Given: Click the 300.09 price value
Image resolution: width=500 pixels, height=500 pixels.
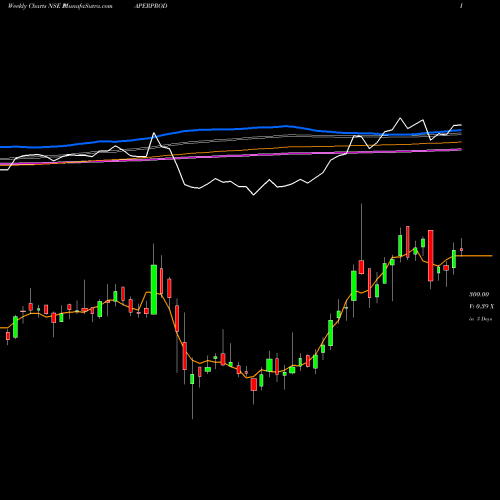Looking at the screenshot, I should click(479, 294).
